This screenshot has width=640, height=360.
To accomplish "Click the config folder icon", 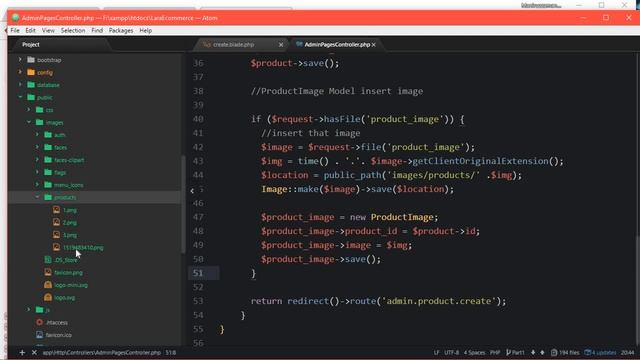I will tap(31, 72).
